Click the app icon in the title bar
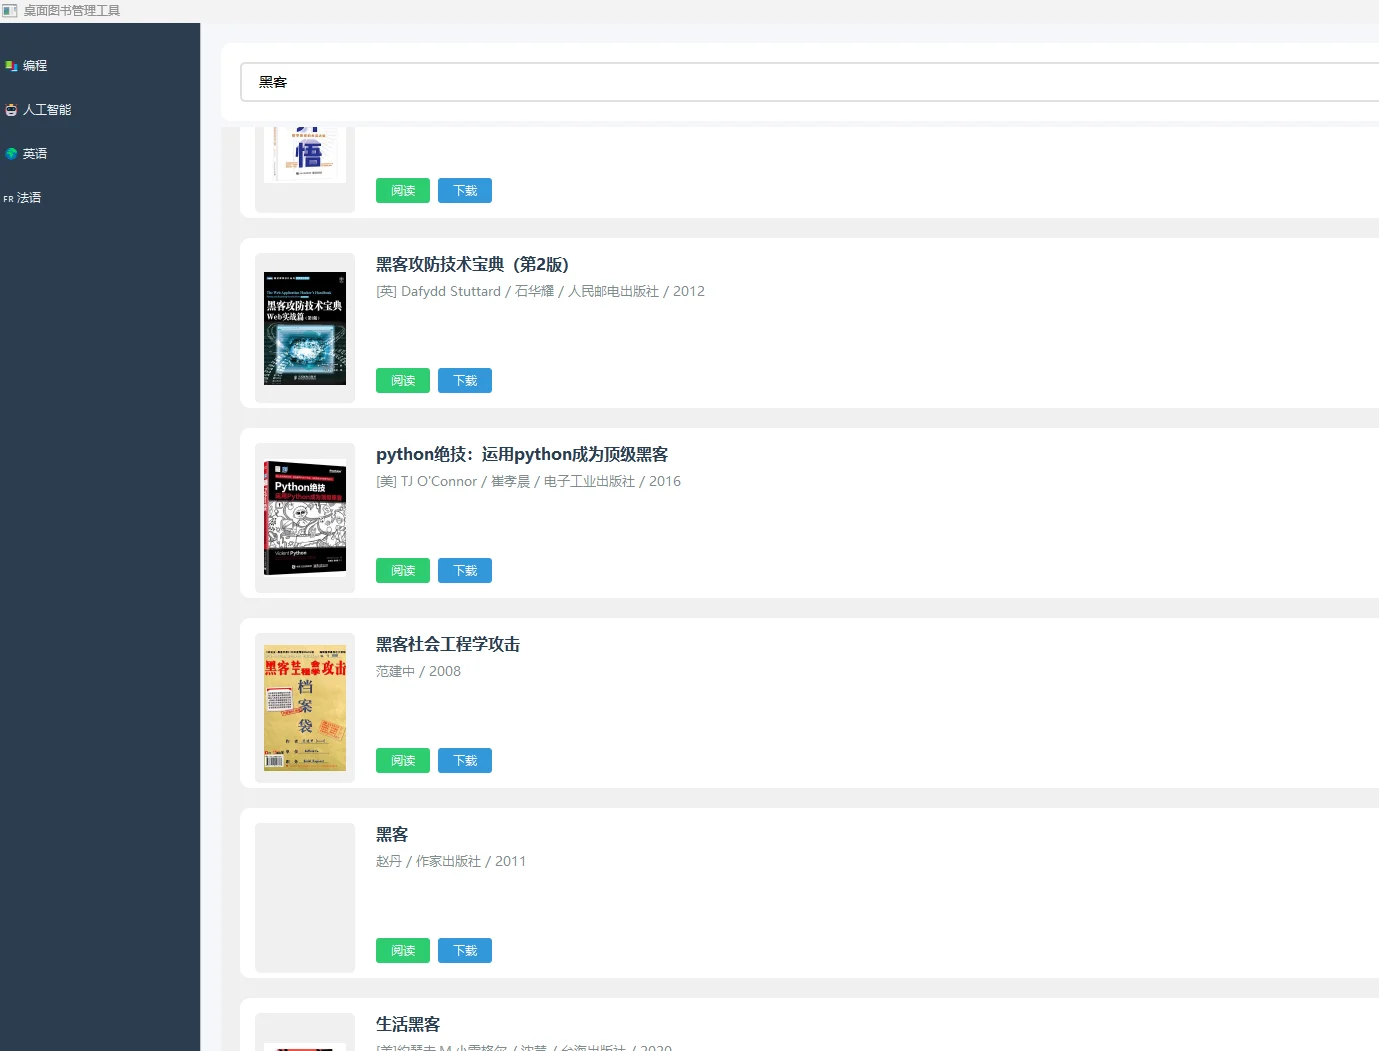Image resolution: width=1379 pixels, height=1051 pixels. pos(10,11)
